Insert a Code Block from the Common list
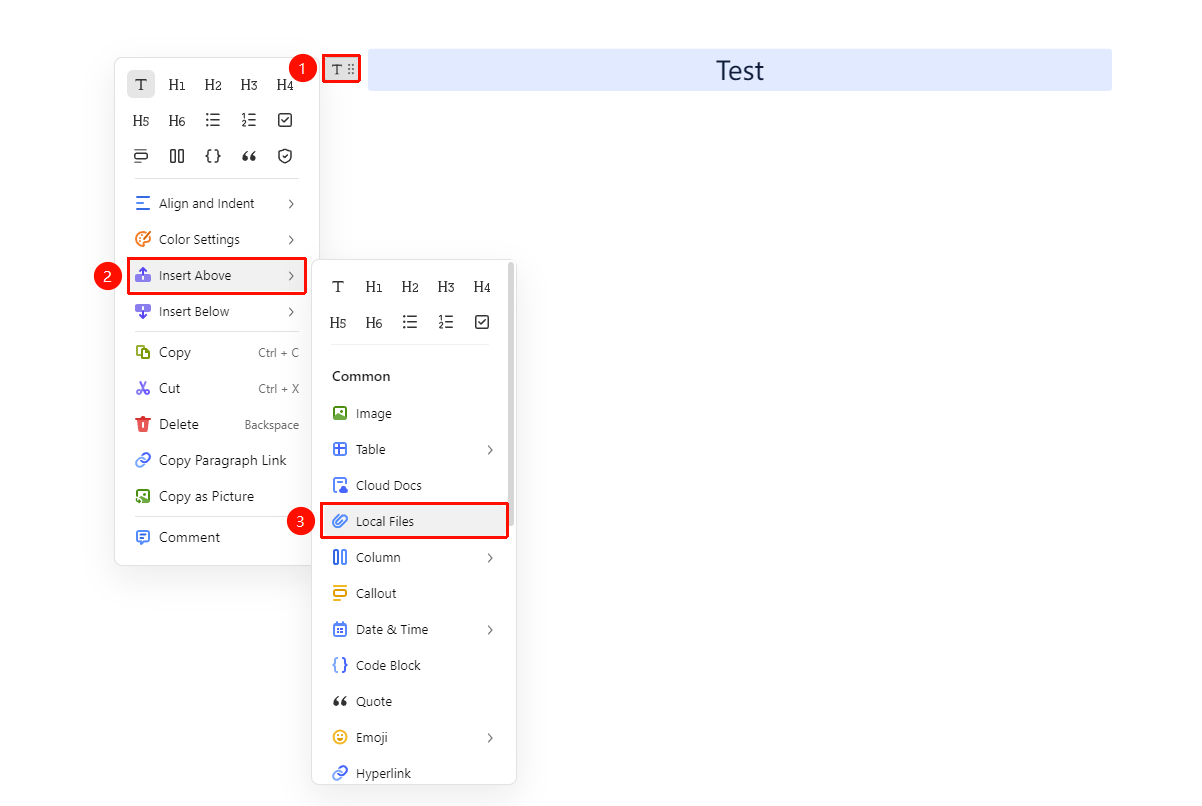 (x=414, y=666)
